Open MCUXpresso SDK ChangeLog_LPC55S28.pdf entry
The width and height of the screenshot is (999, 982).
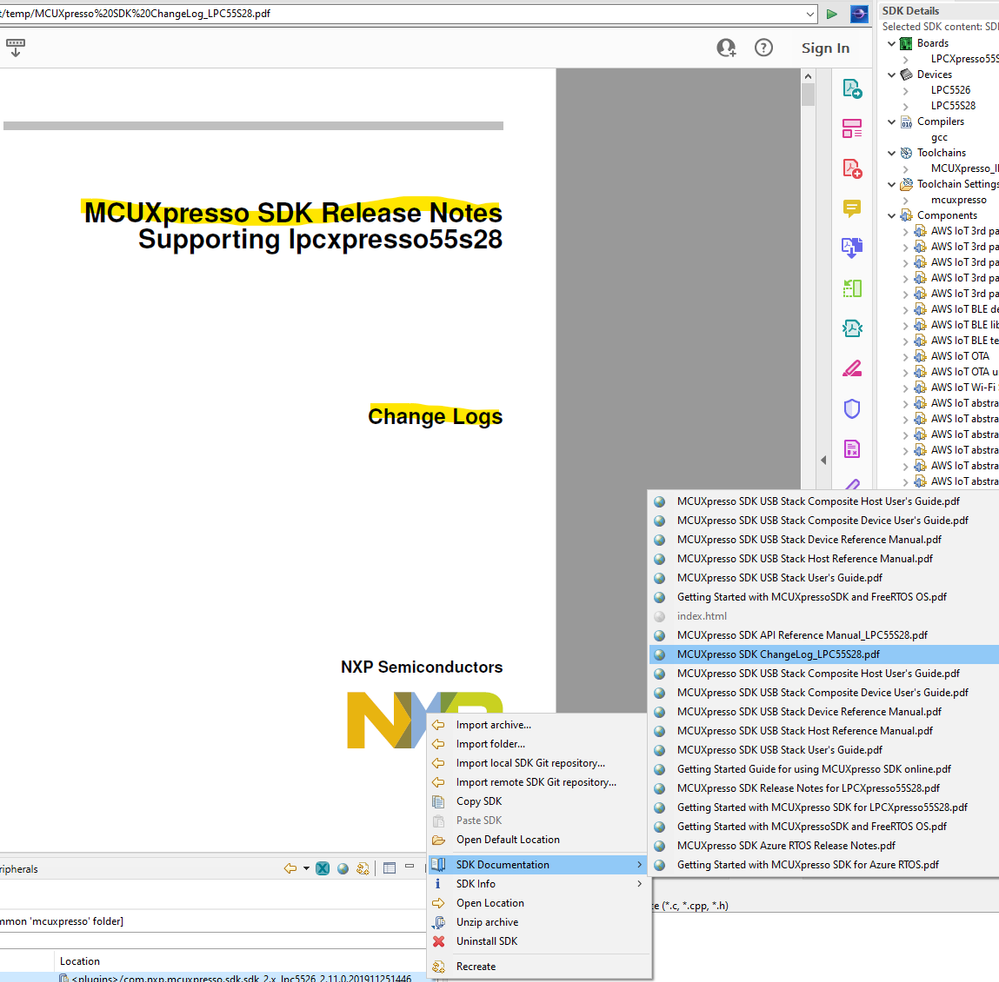(x=824, y=654)
